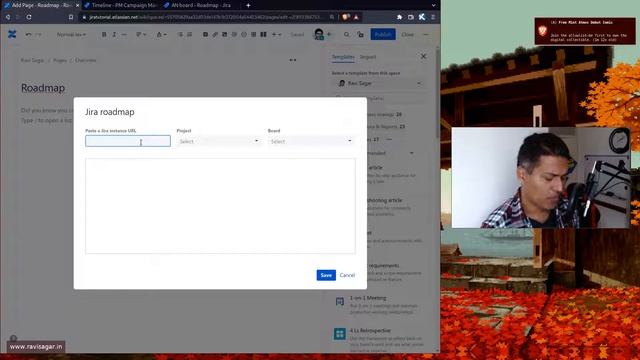The width and height of the screenshot is (640, 360).
Task: Switch to AN board - Roadmap Jira tab
Action: point(198,5)
